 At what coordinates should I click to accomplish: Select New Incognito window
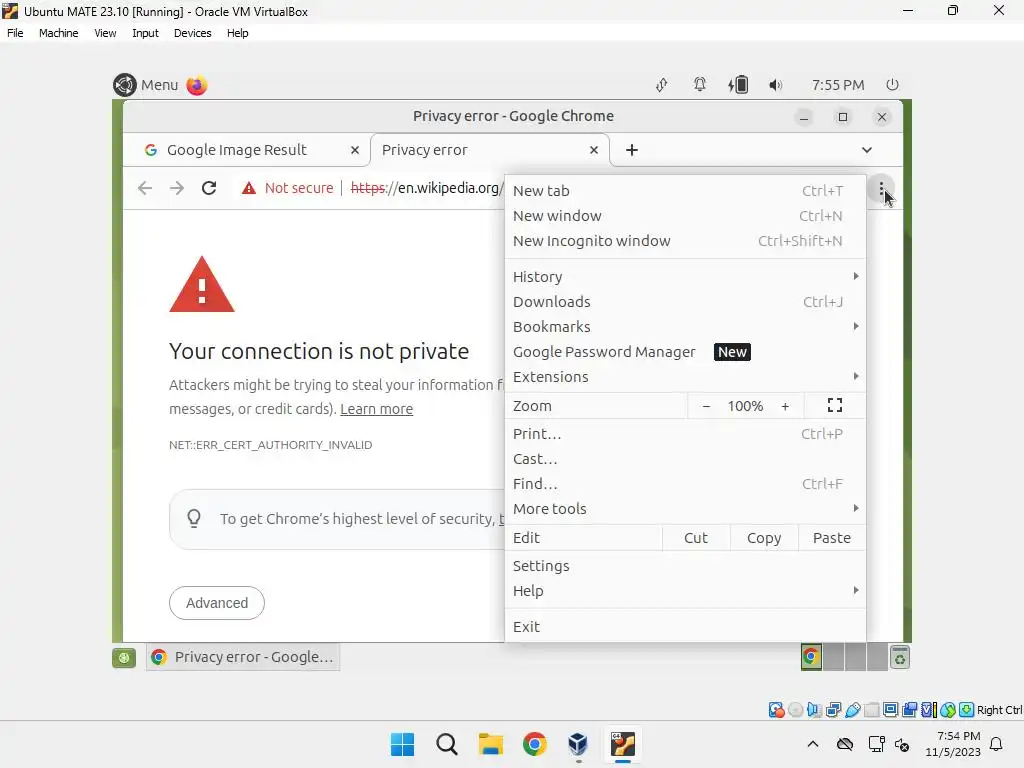[x=685, y=241]
